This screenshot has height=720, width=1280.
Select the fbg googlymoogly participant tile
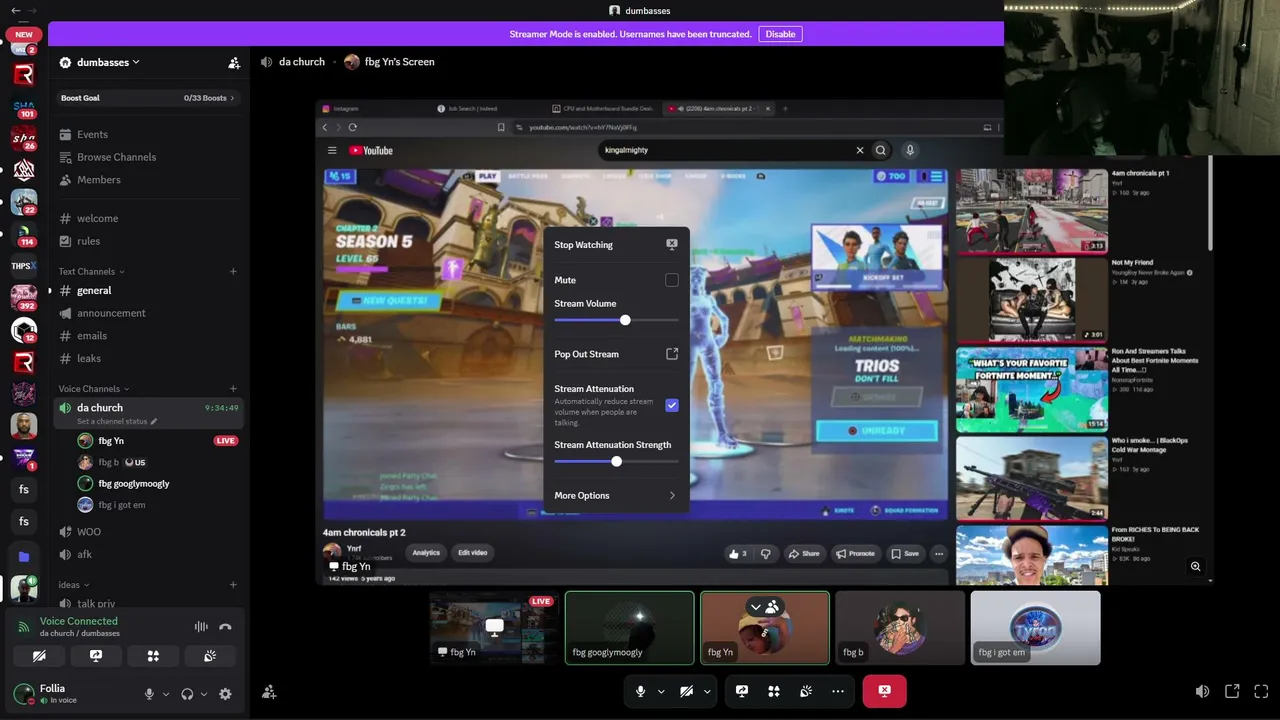[630, 628]
